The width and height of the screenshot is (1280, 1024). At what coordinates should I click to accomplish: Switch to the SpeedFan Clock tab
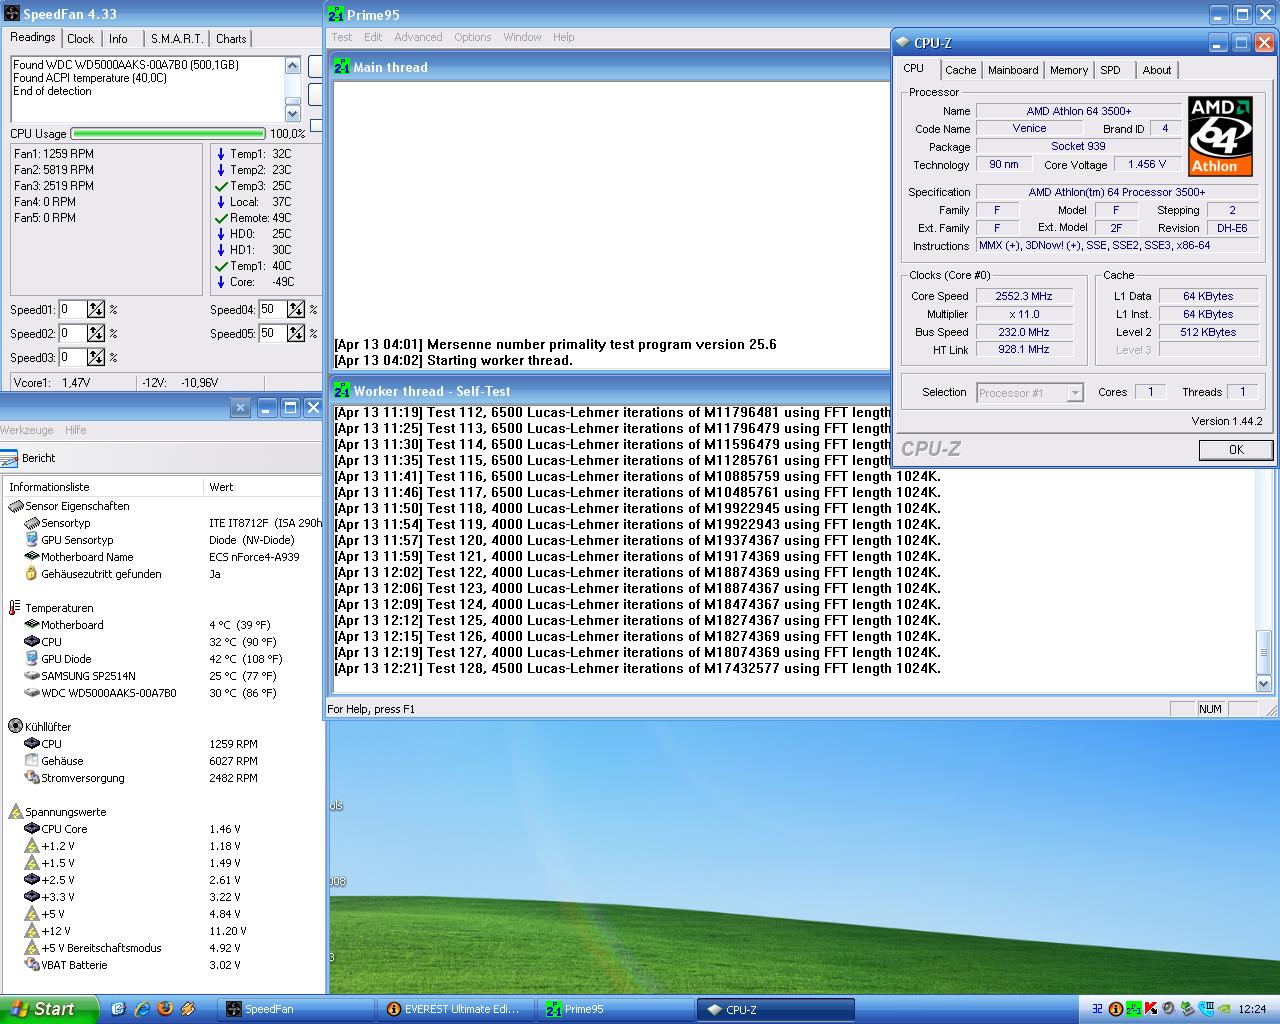point(80,39)
